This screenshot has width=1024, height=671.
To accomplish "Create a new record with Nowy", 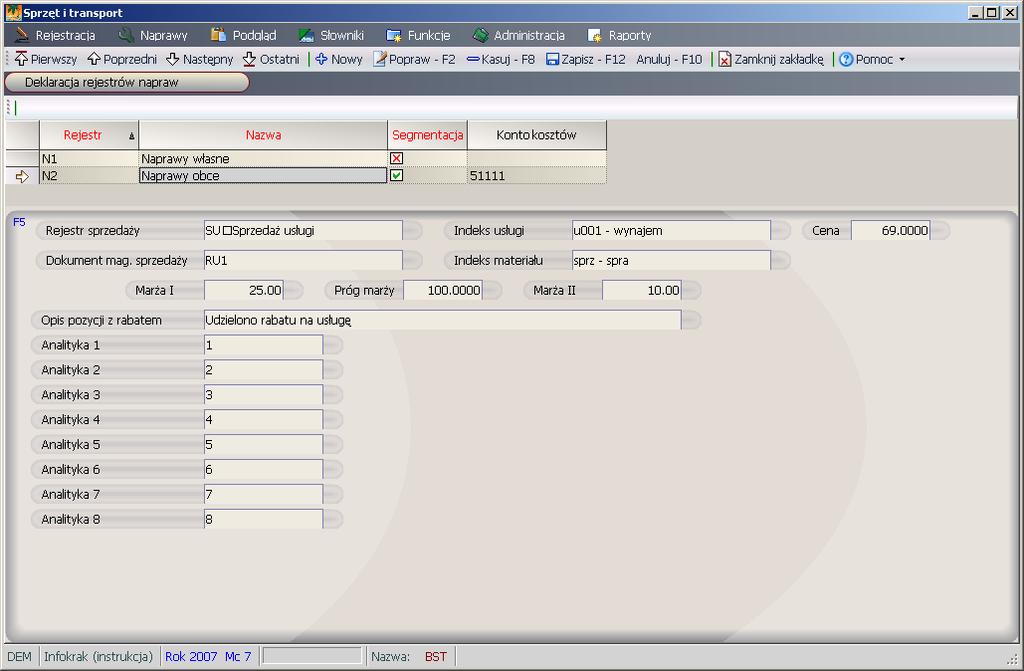I will pos(339,59).
